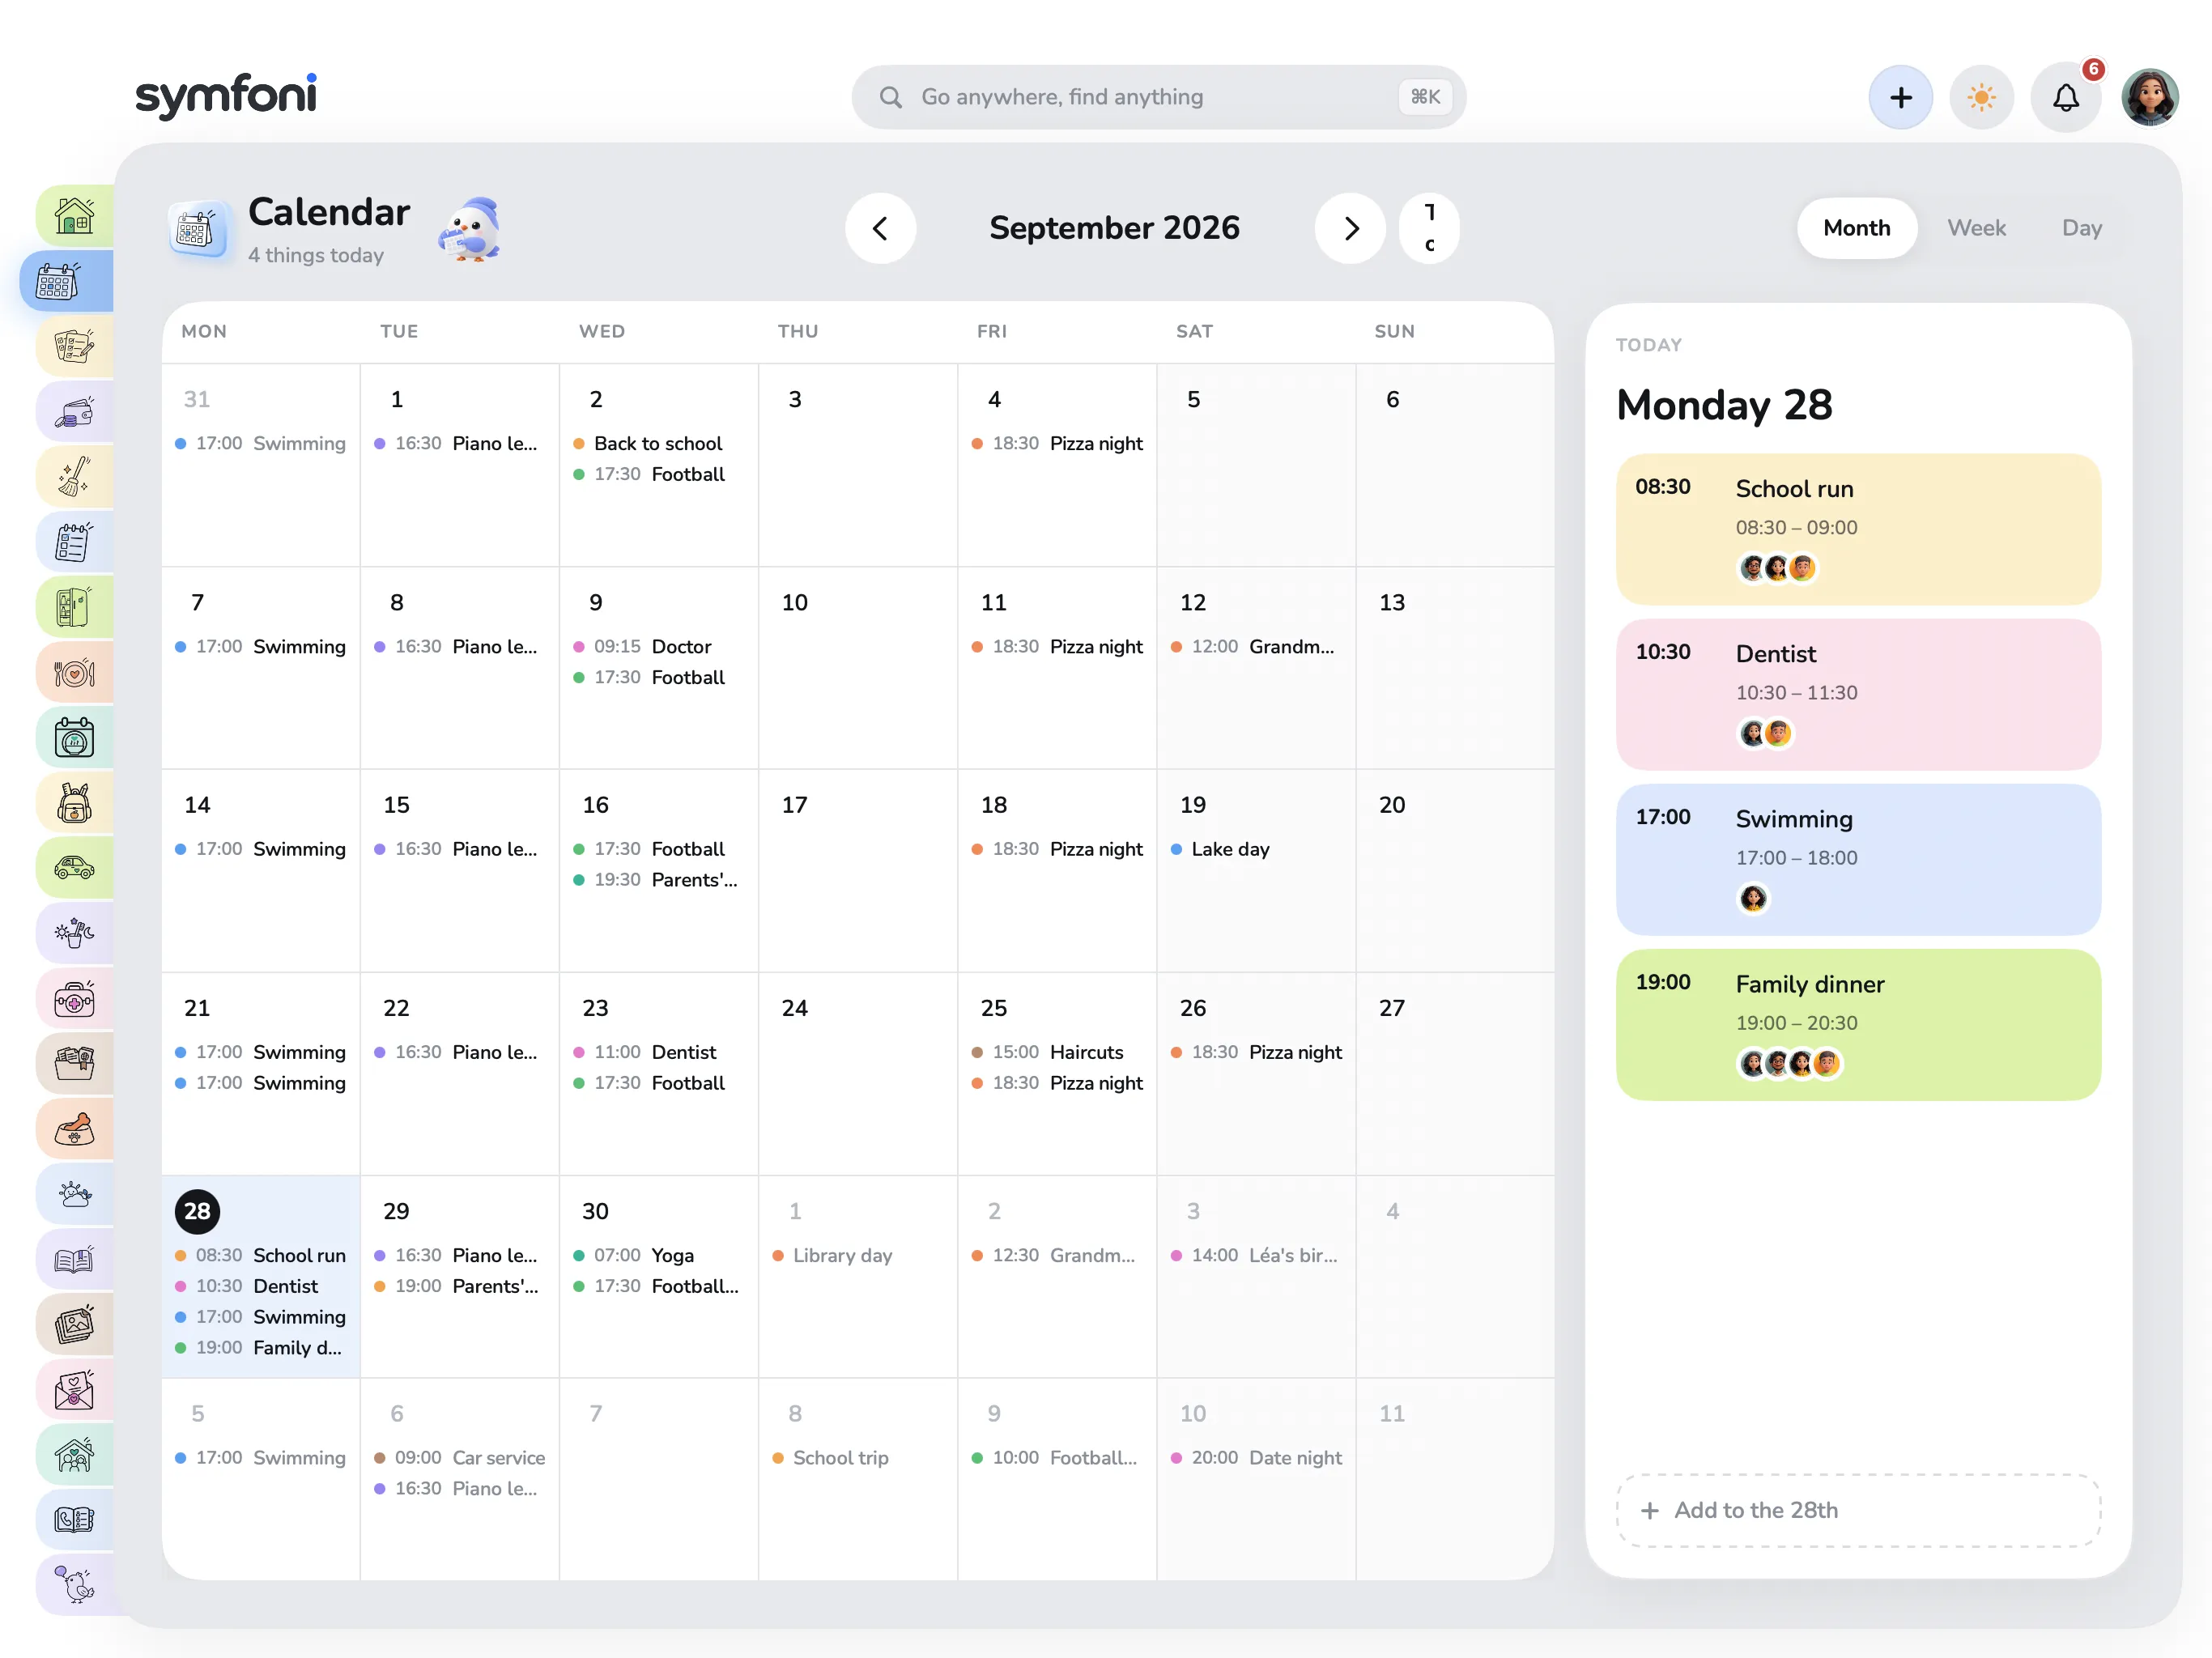Viewport: 2212px width, 1658px height.
Task: Open the first aid kit icon
Action: pos(75,998)
